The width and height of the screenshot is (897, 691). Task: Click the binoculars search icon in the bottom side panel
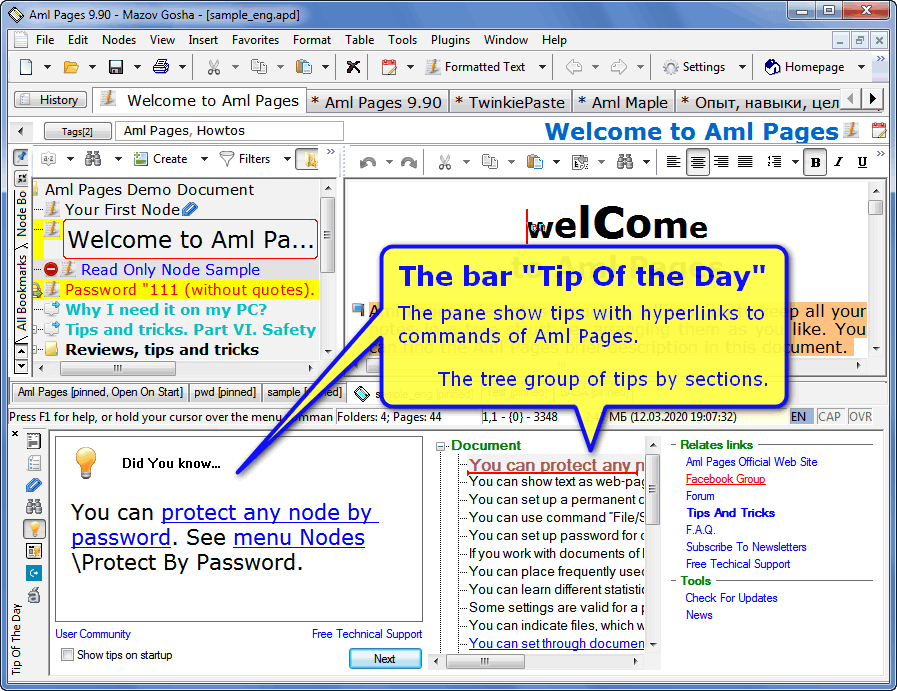pyautogui.click(x=34, y=507)
